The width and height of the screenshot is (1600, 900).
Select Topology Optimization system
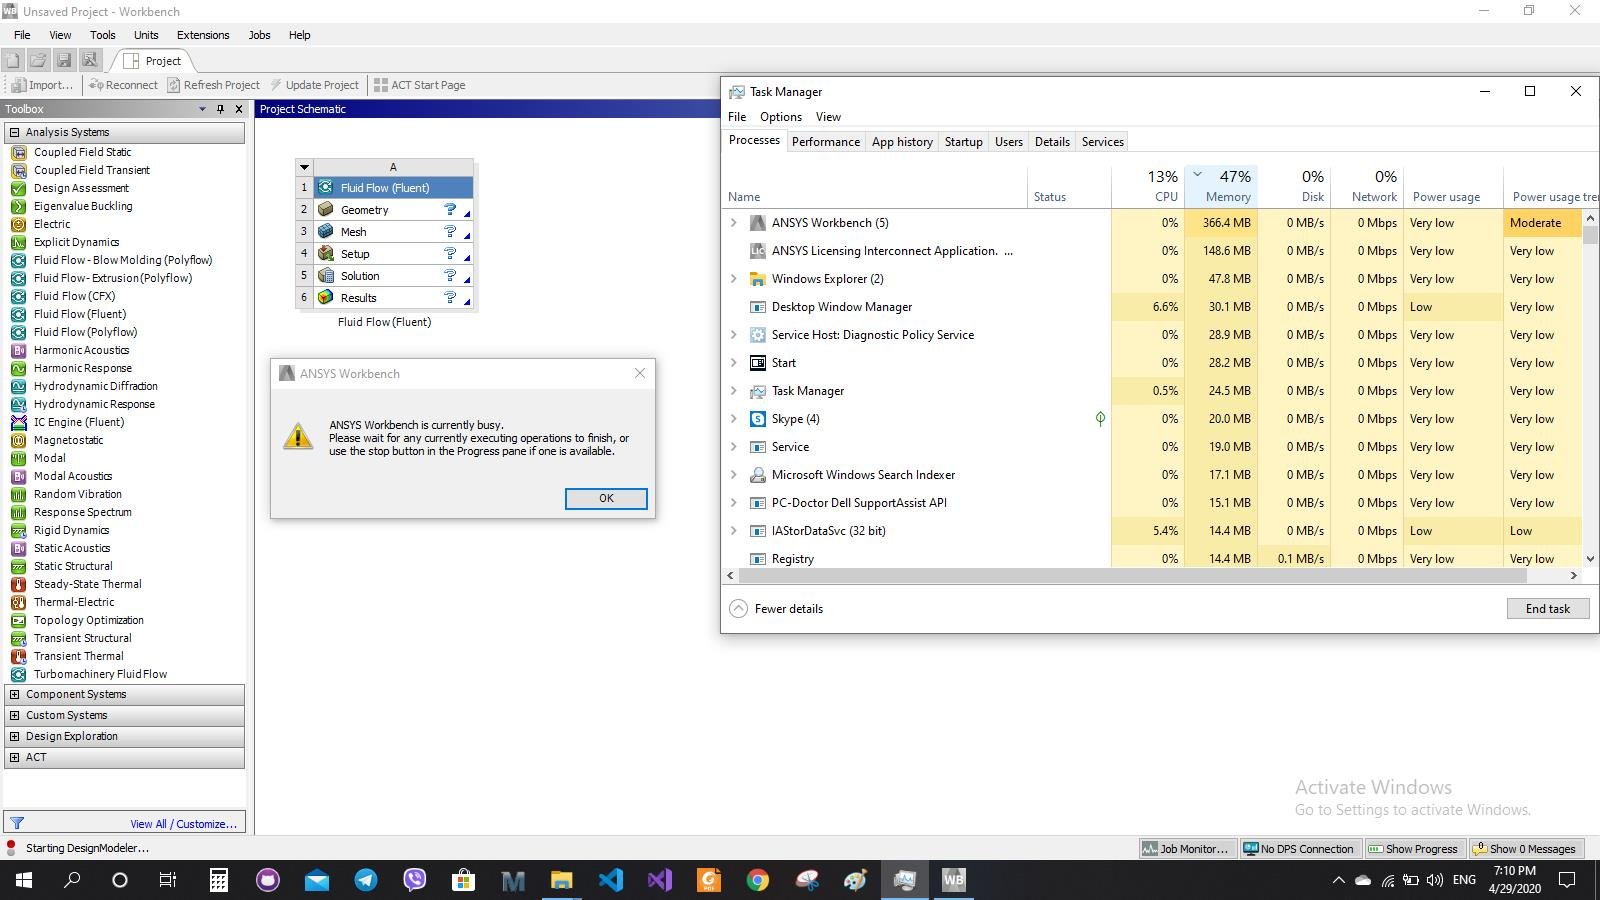88,620
